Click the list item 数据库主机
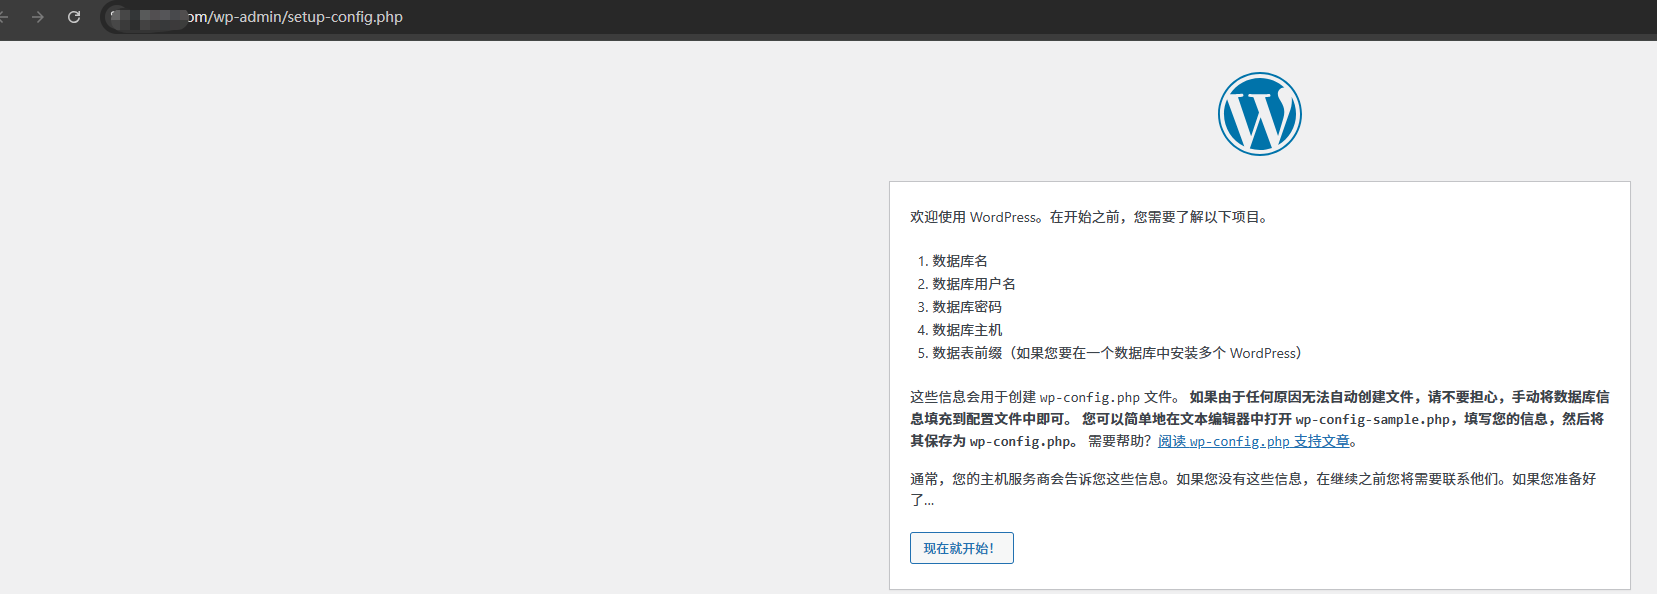 (967, 330)
